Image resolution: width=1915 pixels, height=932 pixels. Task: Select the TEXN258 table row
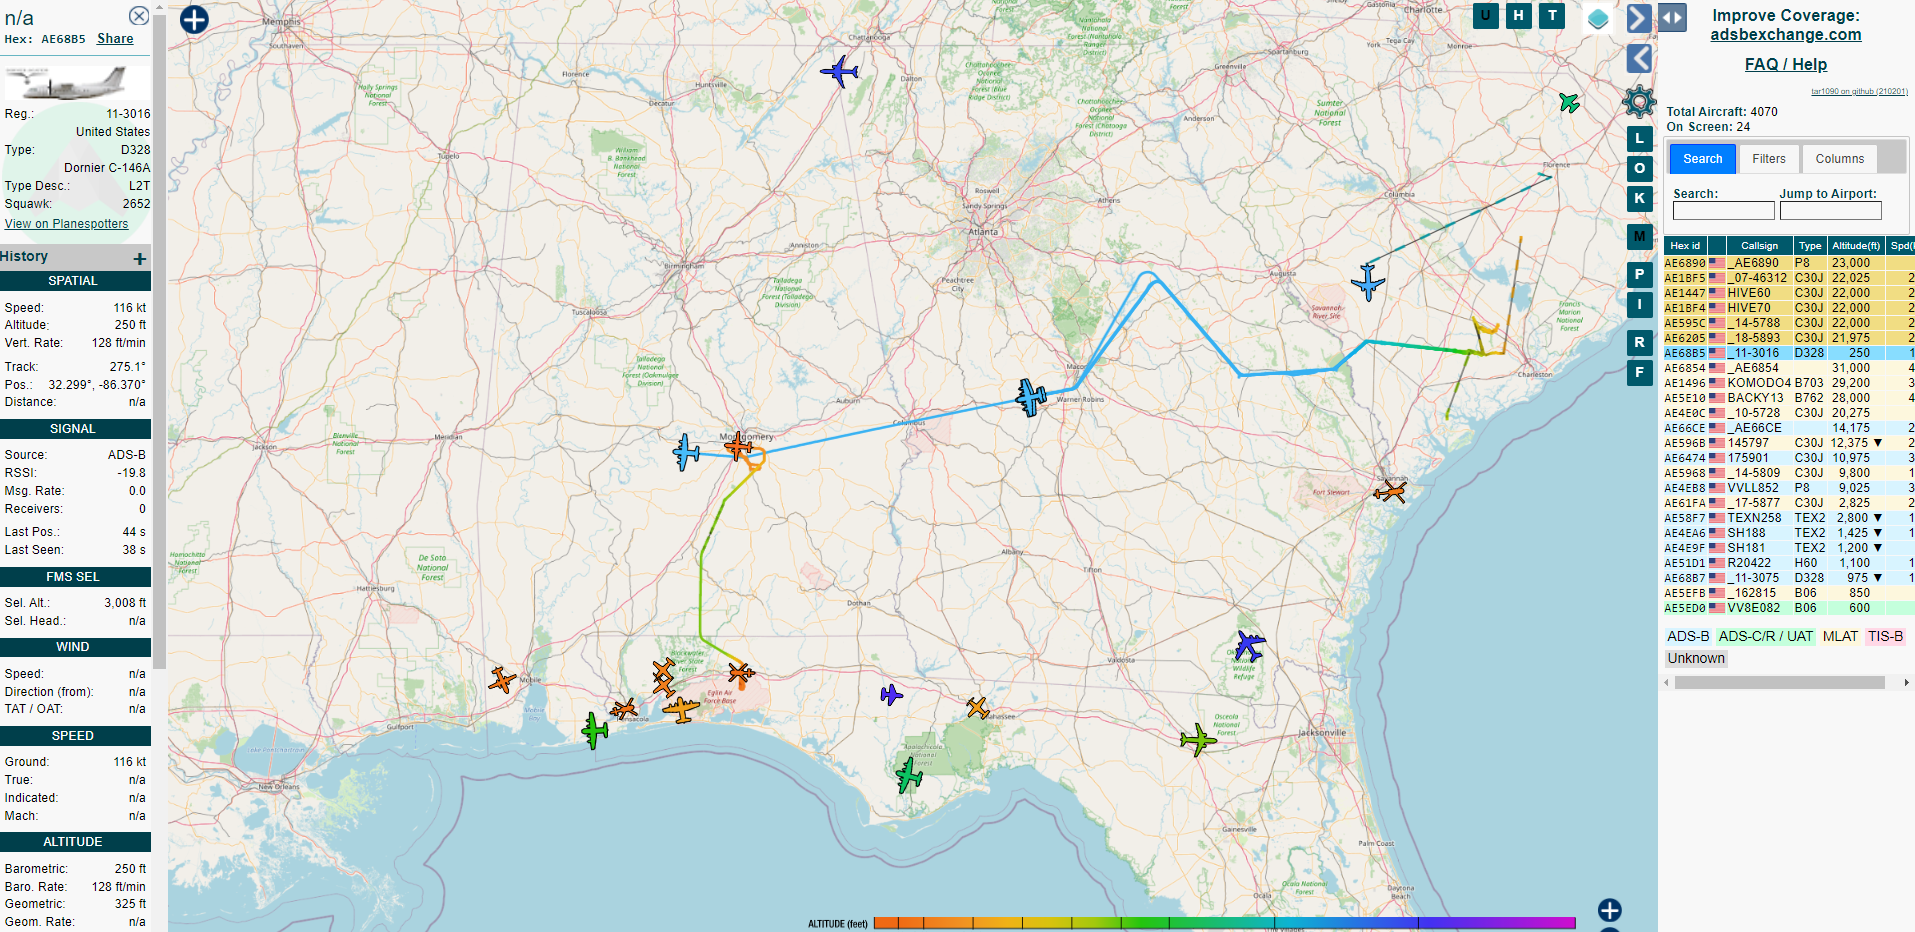pos(1788,518)
